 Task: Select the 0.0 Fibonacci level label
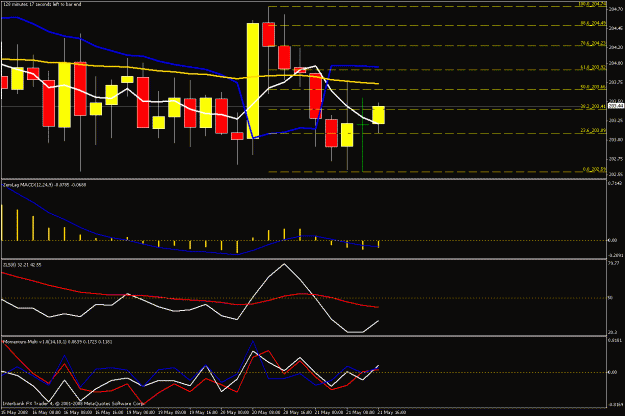tap(594, 169)
